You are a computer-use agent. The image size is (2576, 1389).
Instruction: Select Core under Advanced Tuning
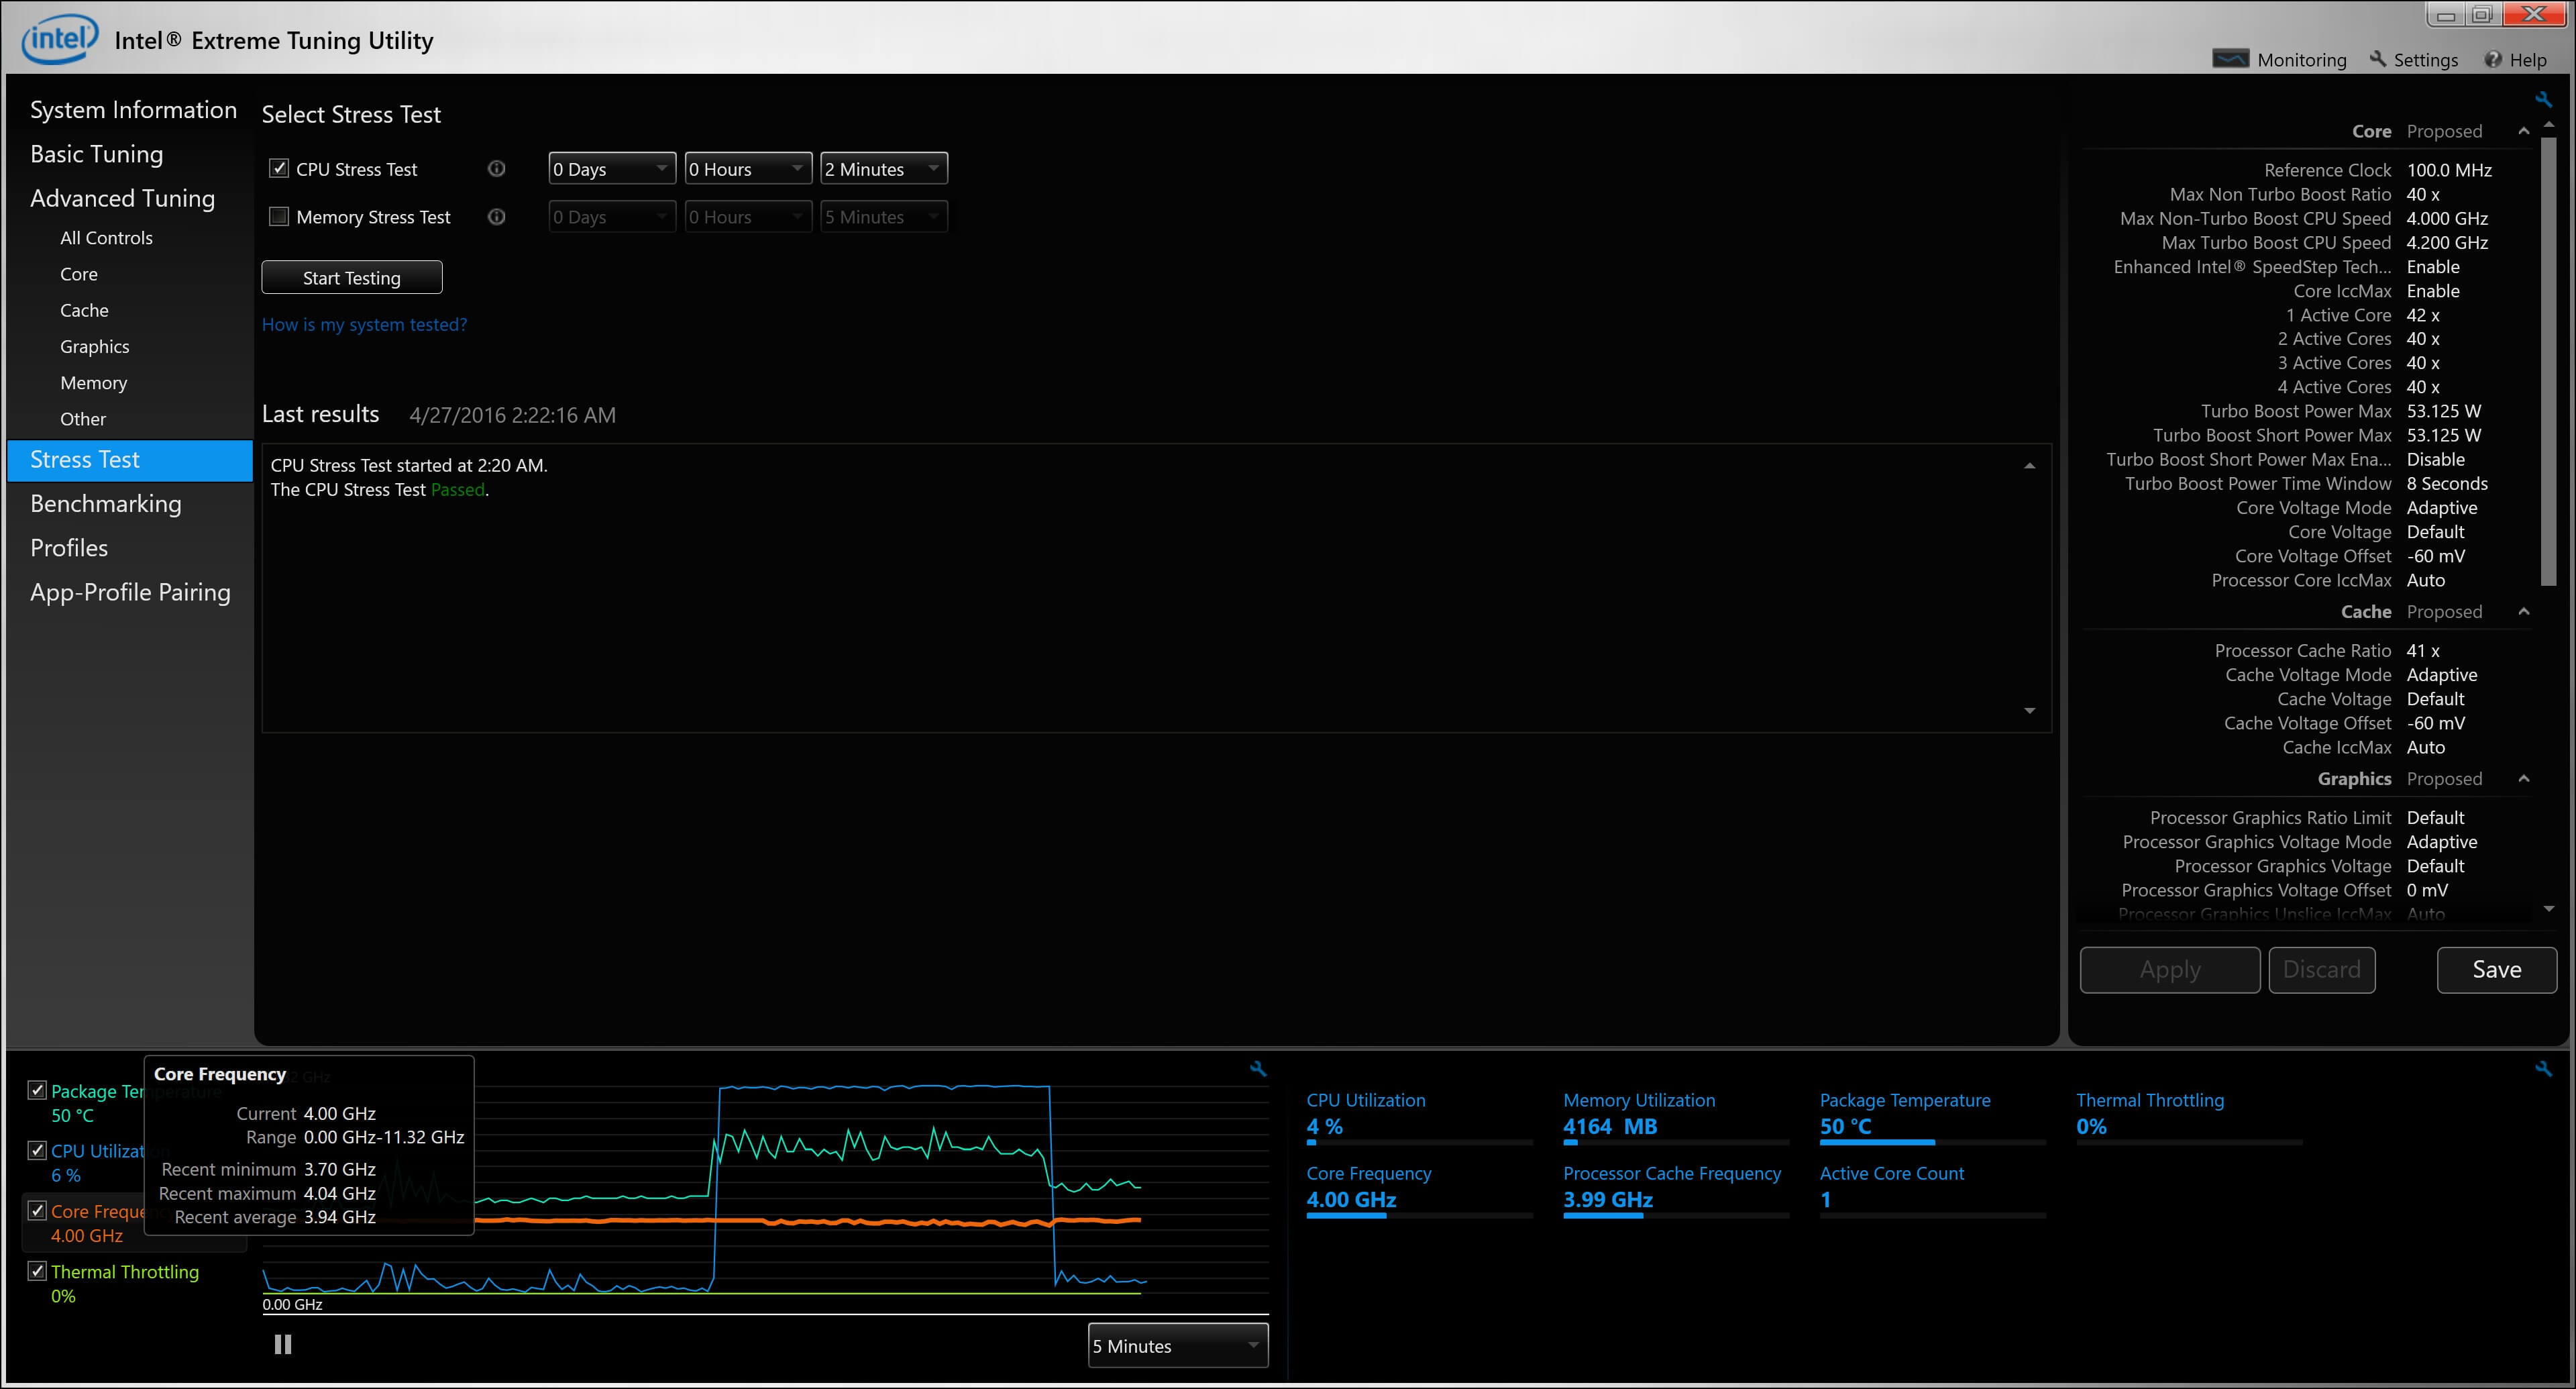point(78,274)
